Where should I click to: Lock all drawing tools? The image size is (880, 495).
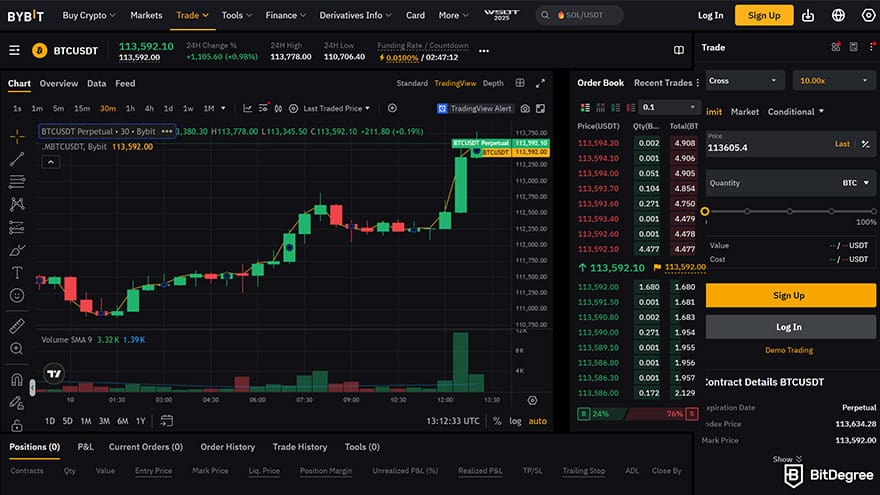point(17,425)
